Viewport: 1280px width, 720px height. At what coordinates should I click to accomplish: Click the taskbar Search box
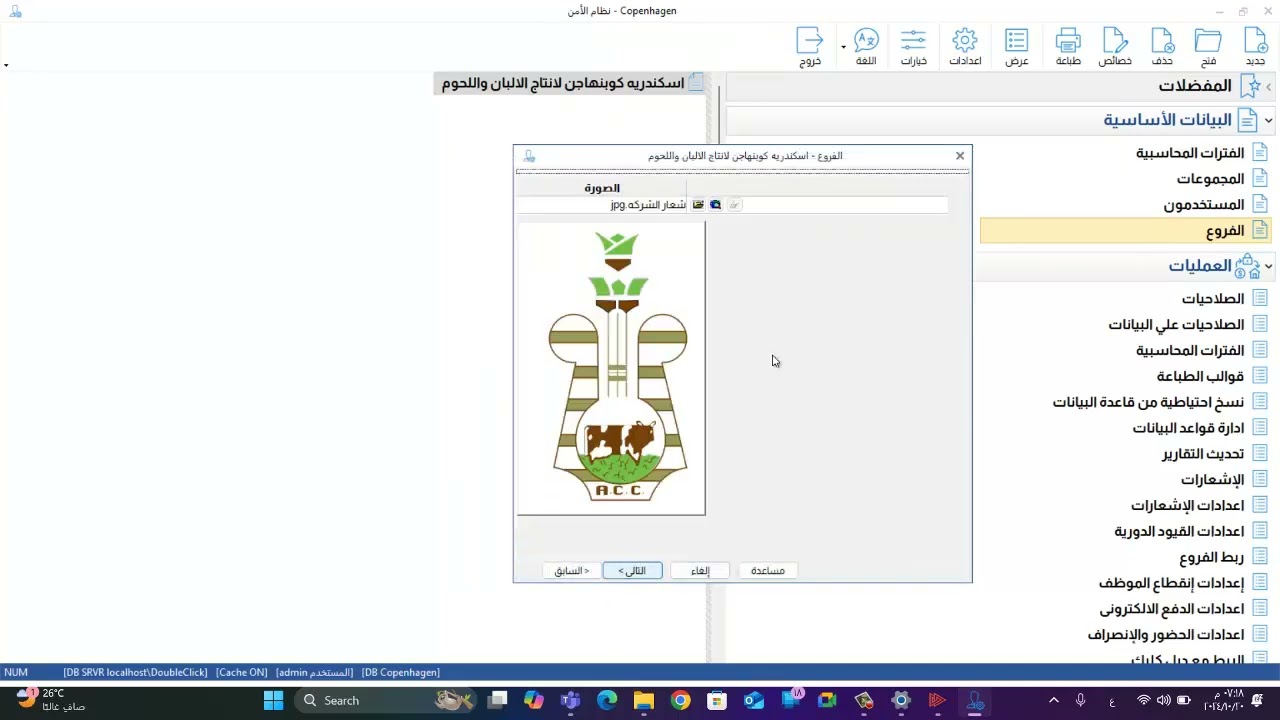(x=385, y=701)
